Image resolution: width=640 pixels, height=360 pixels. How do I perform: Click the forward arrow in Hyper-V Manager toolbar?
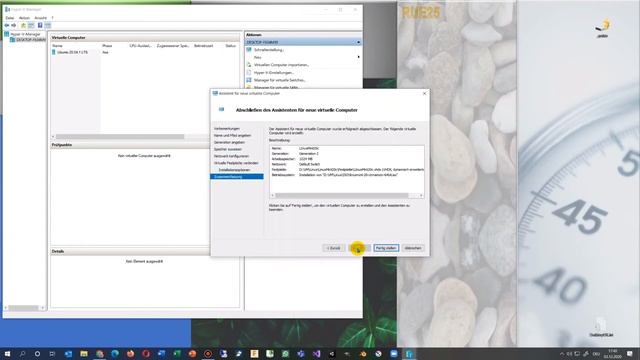click(x=13, y=25)
